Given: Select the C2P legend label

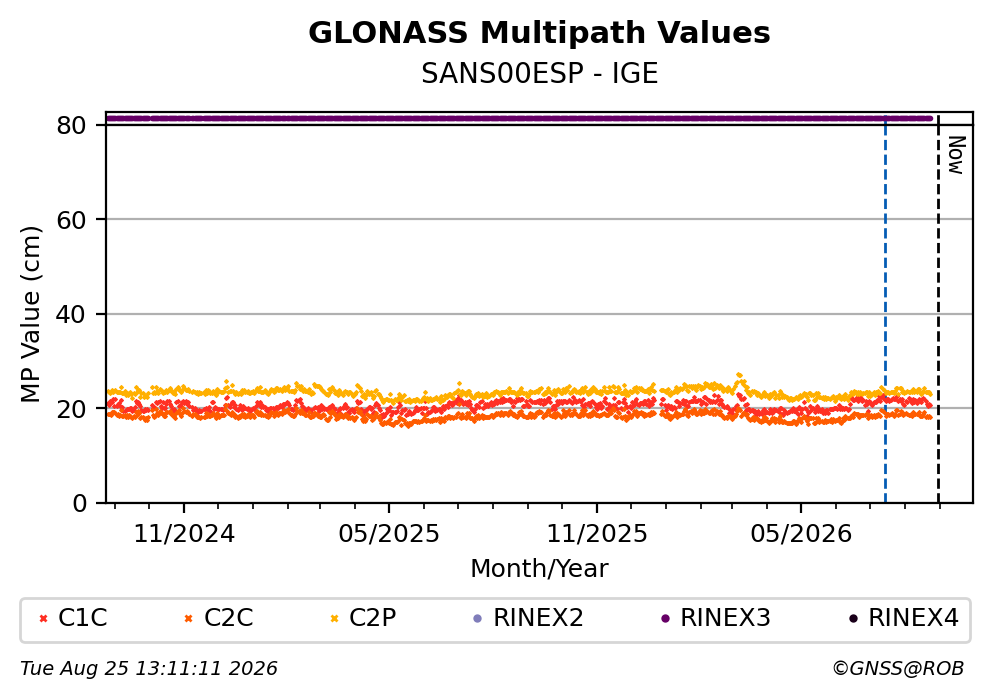Looking at the screenshot, I should [372, 618].
